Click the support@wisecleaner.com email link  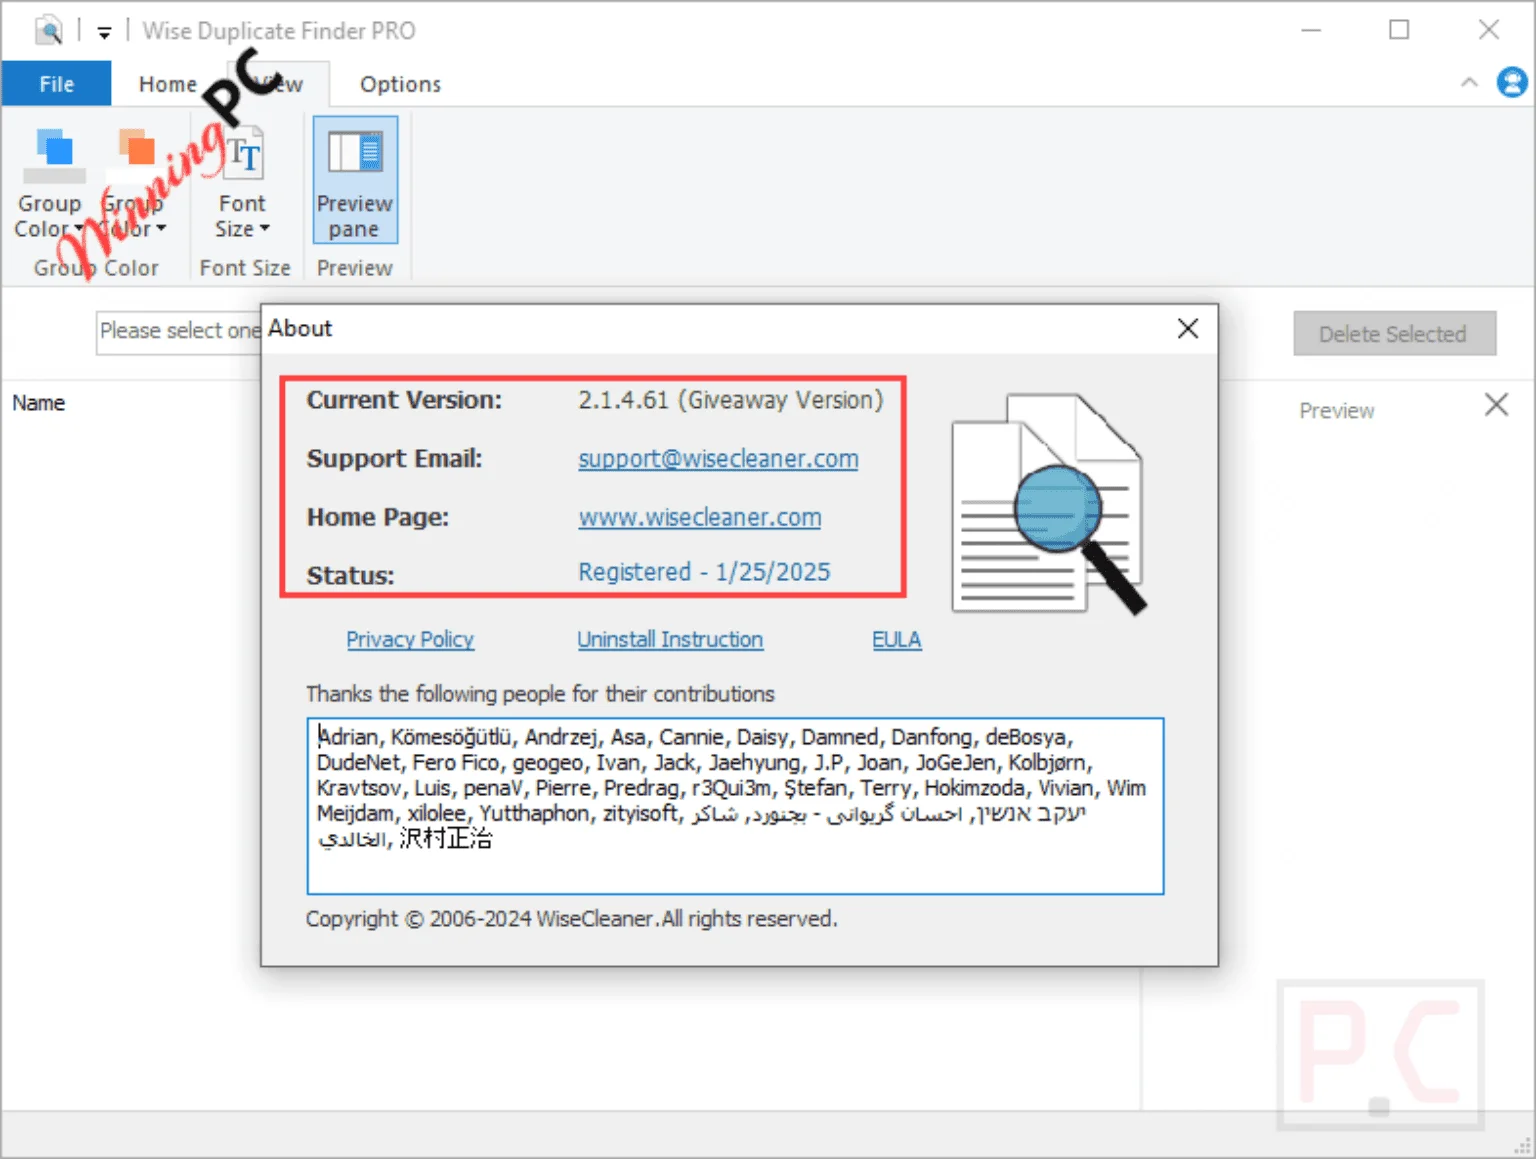718,459
